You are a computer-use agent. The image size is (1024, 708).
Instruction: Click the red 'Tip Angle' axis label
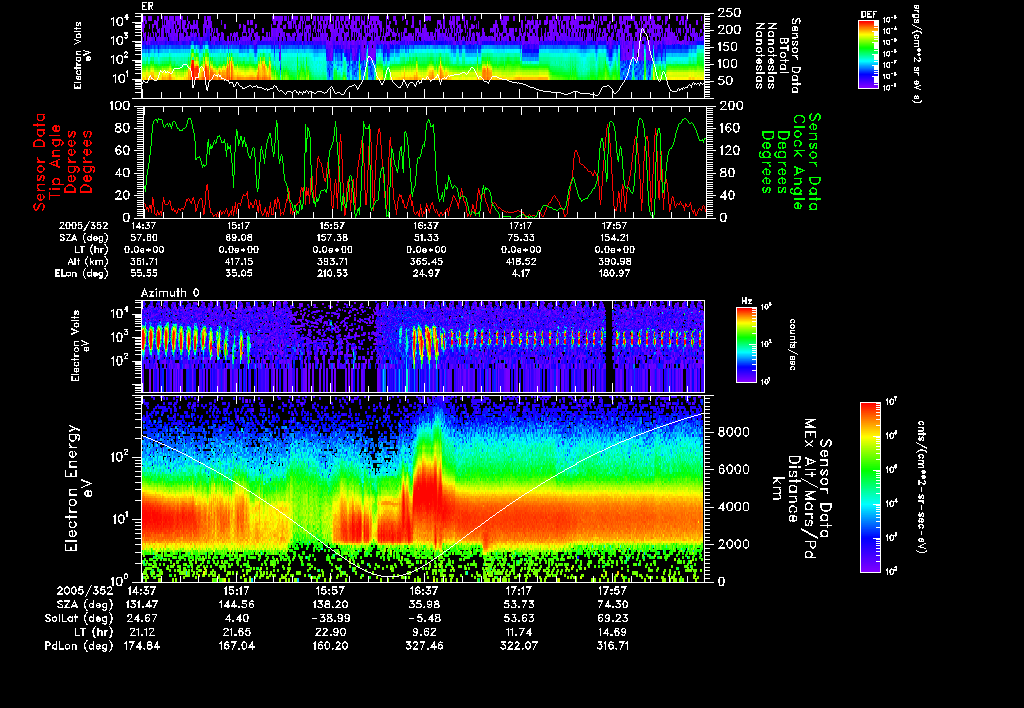point(56,162)
